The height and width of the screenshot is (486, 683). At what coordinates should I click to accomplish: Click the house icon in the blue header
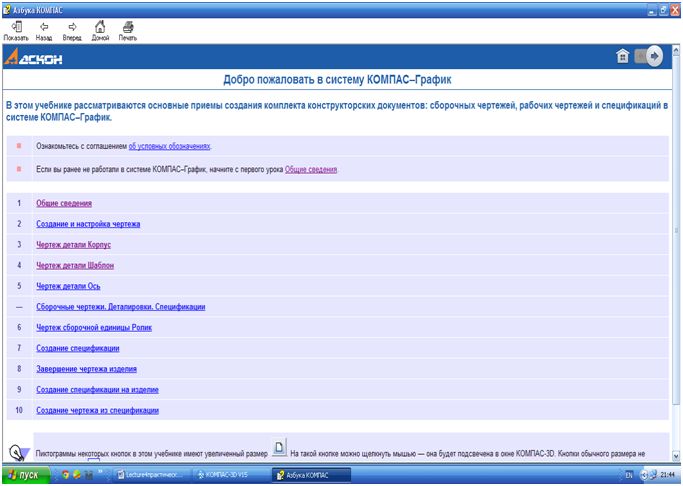pyautogui.click(x=623, y=56)
